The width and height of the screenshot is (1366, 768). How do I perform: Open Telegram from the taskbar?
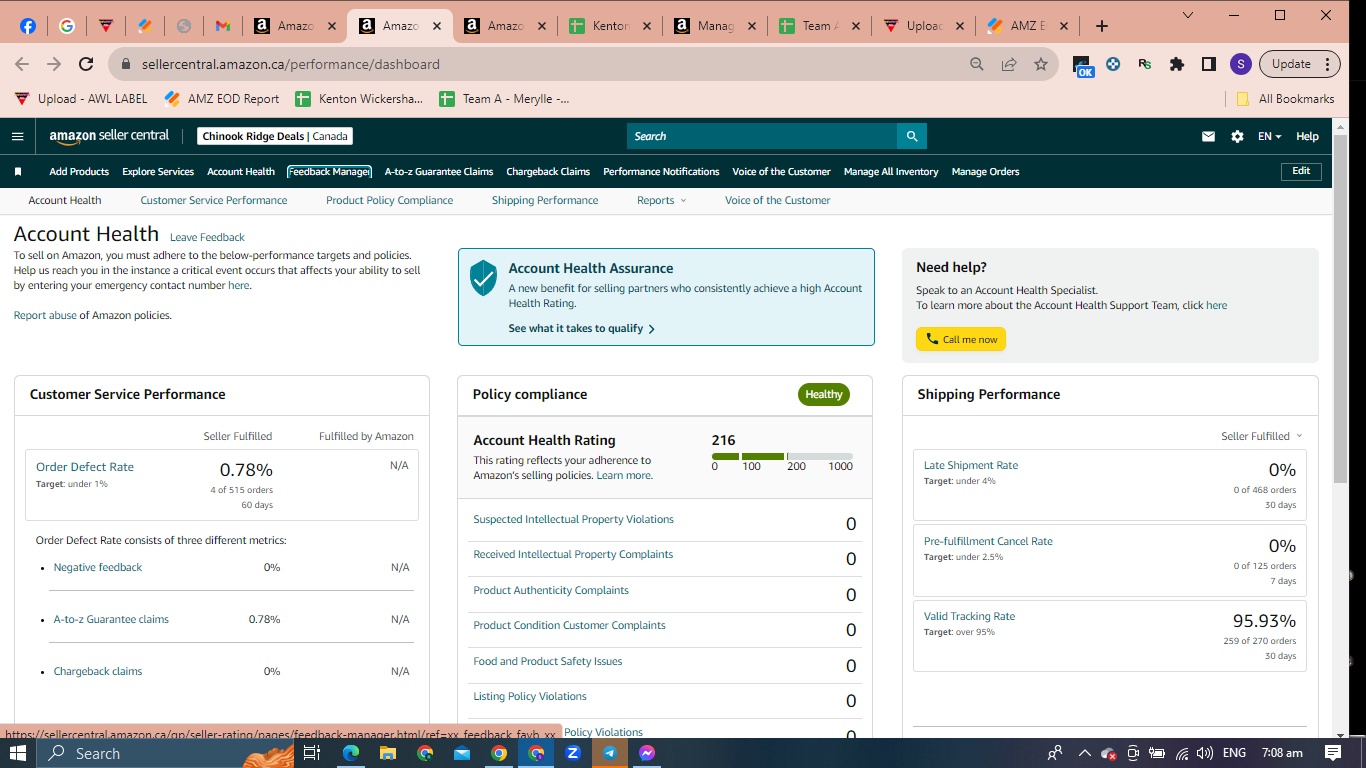(x=610, y=753)
